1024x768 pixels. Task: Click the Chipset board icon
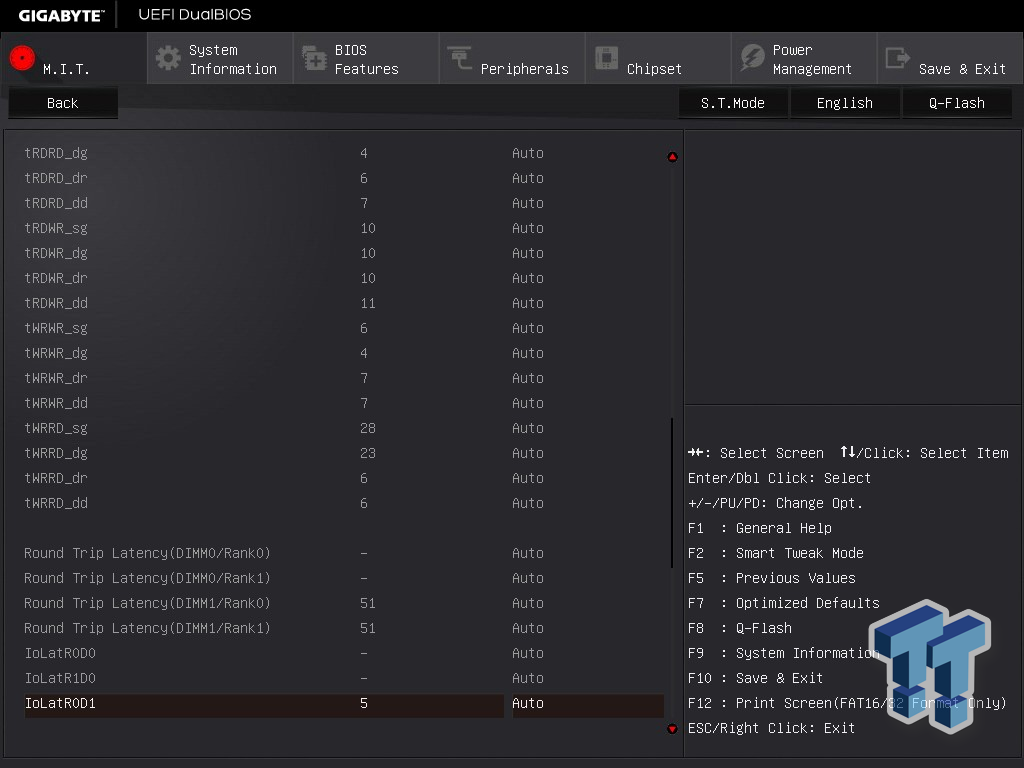(606, 57)
